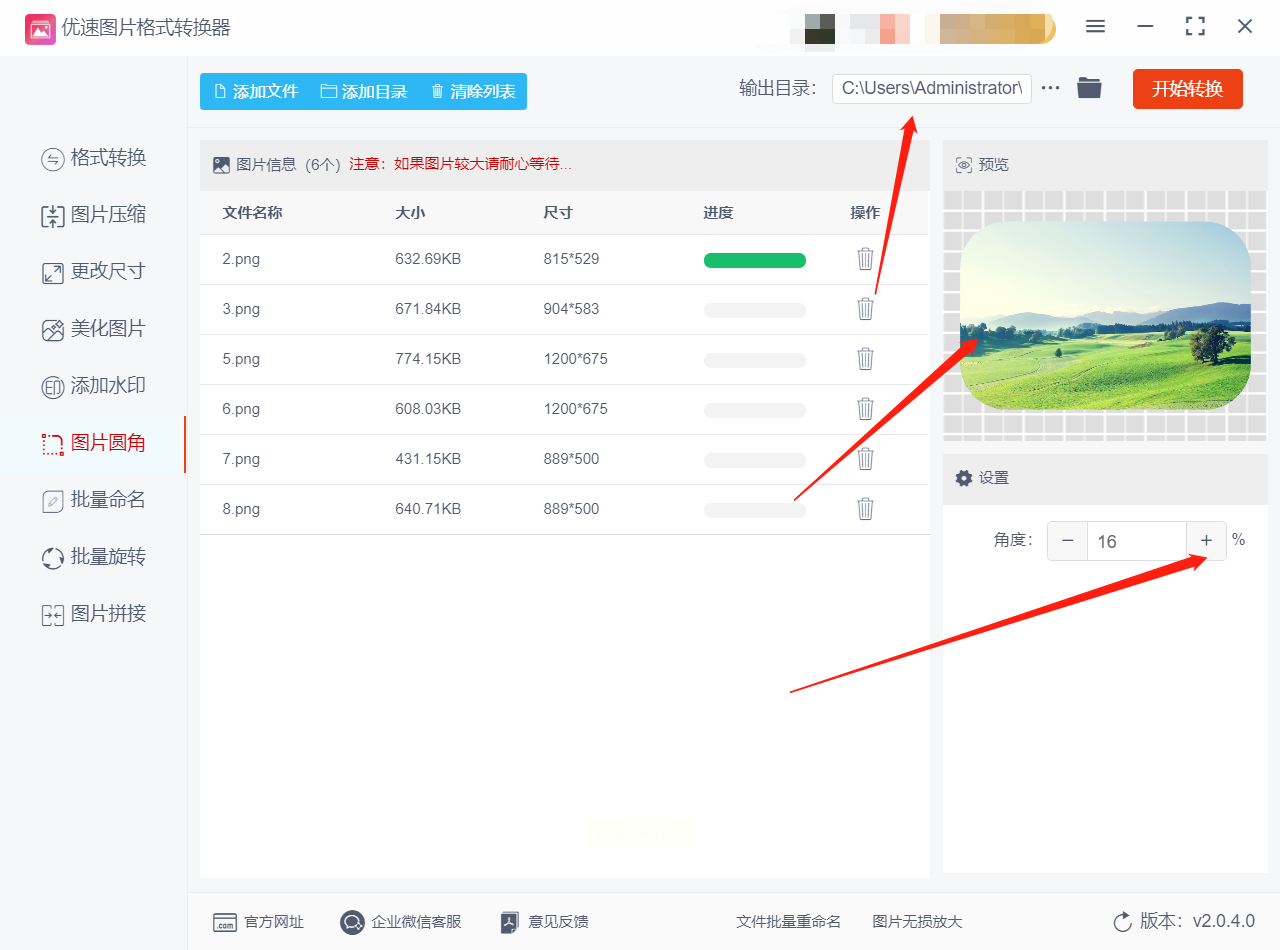Screen dimensions: 1280x950
Task: Click the 开始转换 button
Action: tap(1188, 89)
